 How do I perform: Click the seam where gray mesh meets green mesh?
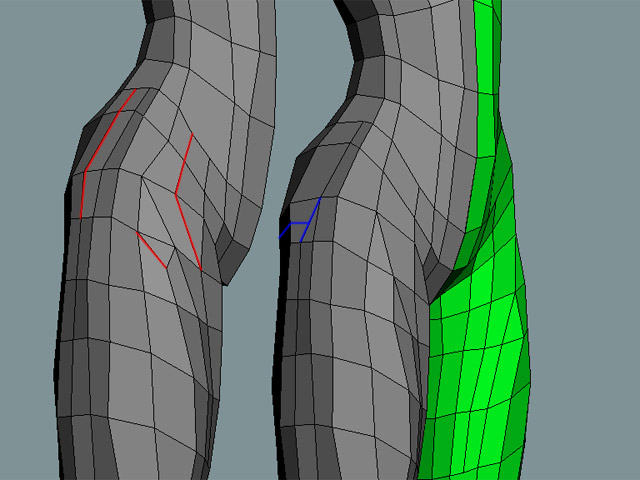click(x=430, y=380)
